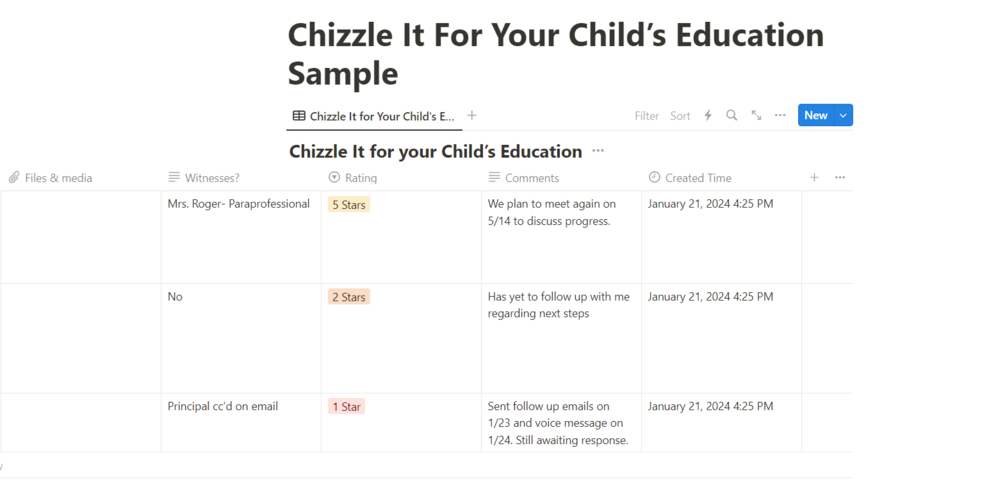Screen dimensions: 1005x480
Task: Open the column options ellipsis in table header
Action: 840,178
